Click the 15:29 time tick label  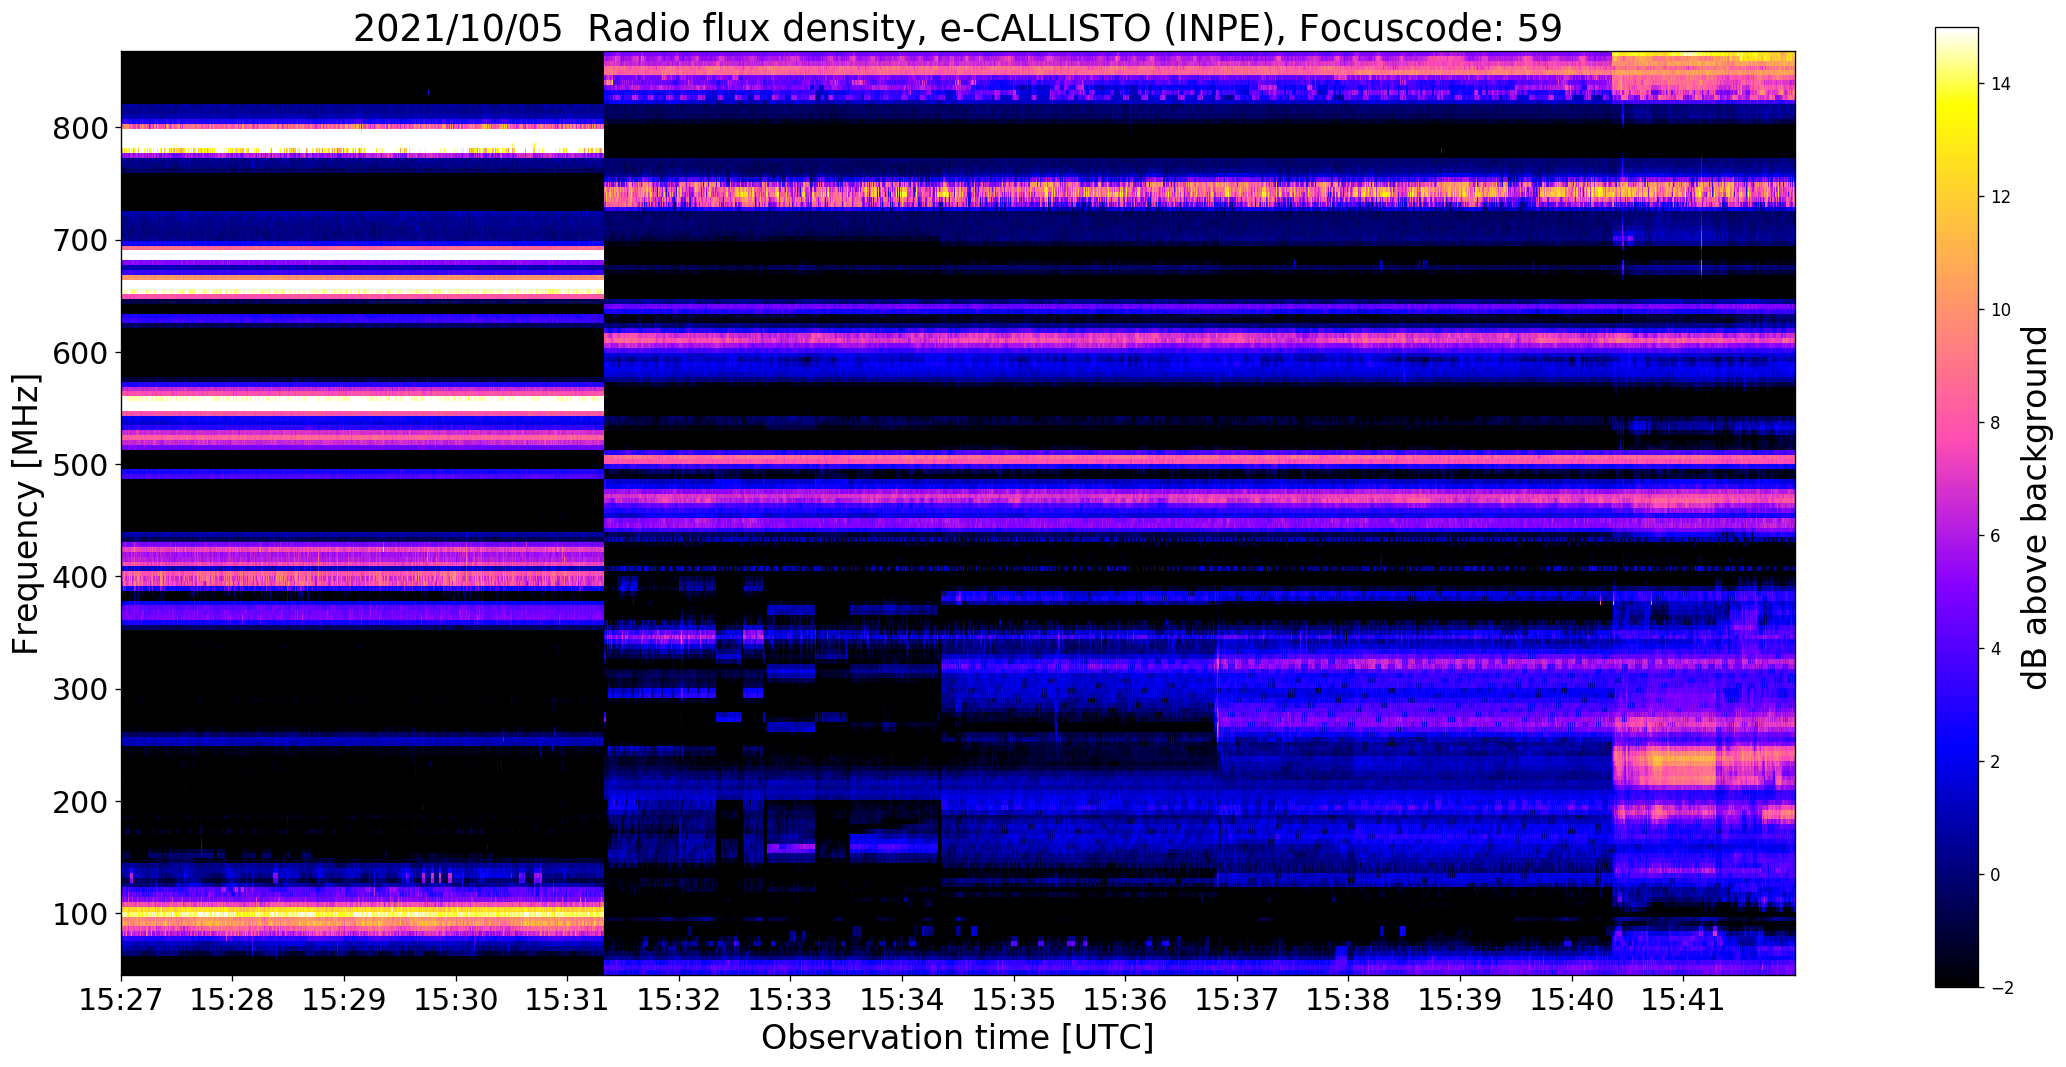[345, 999]
